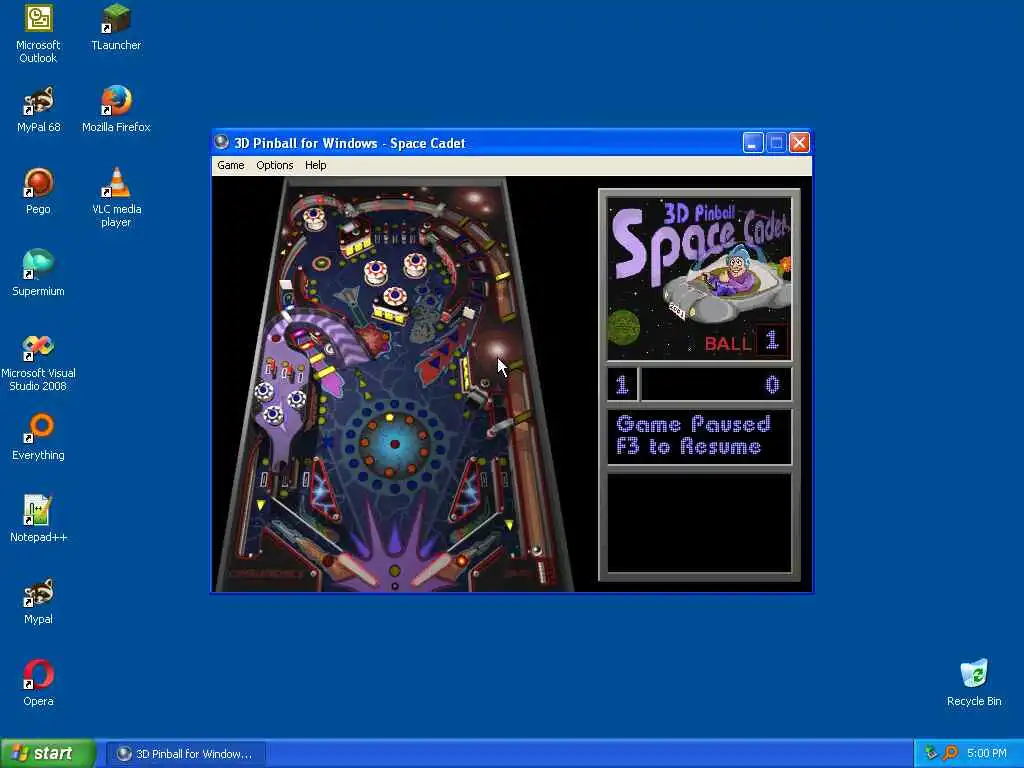This screenshot has height=768, width=1024.
Task: Minimize the 3D Pinball window
Action: pos(753,142)
